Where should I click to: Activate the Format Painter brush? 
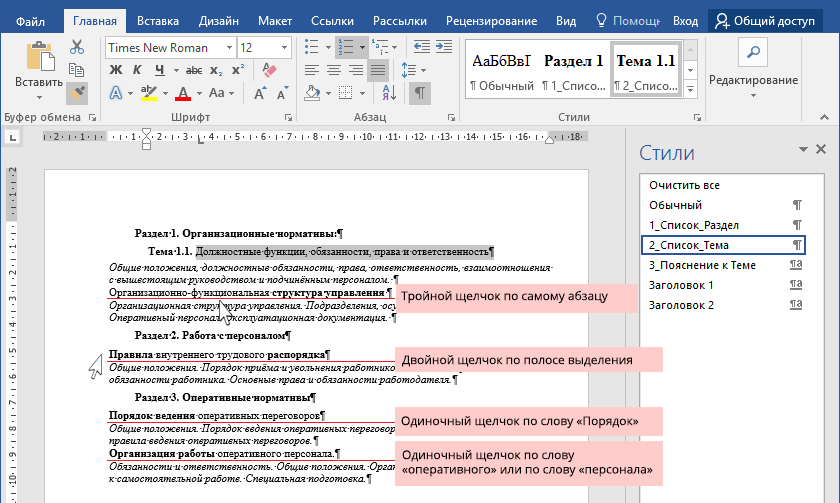[77, 93]
